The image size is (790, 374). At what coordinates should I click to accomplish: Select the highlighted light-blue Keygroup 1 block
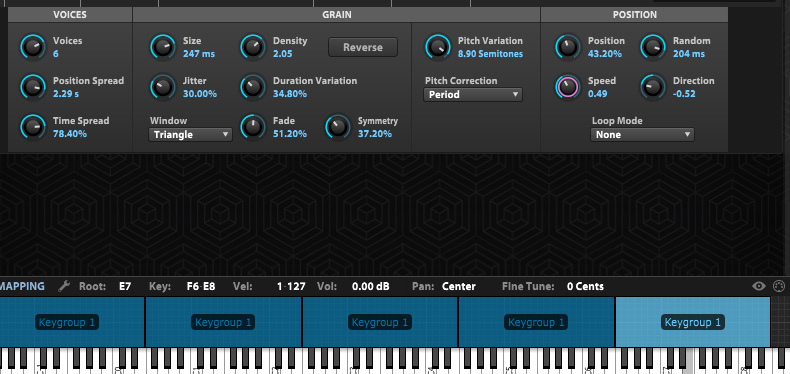[x=693, y=322]
